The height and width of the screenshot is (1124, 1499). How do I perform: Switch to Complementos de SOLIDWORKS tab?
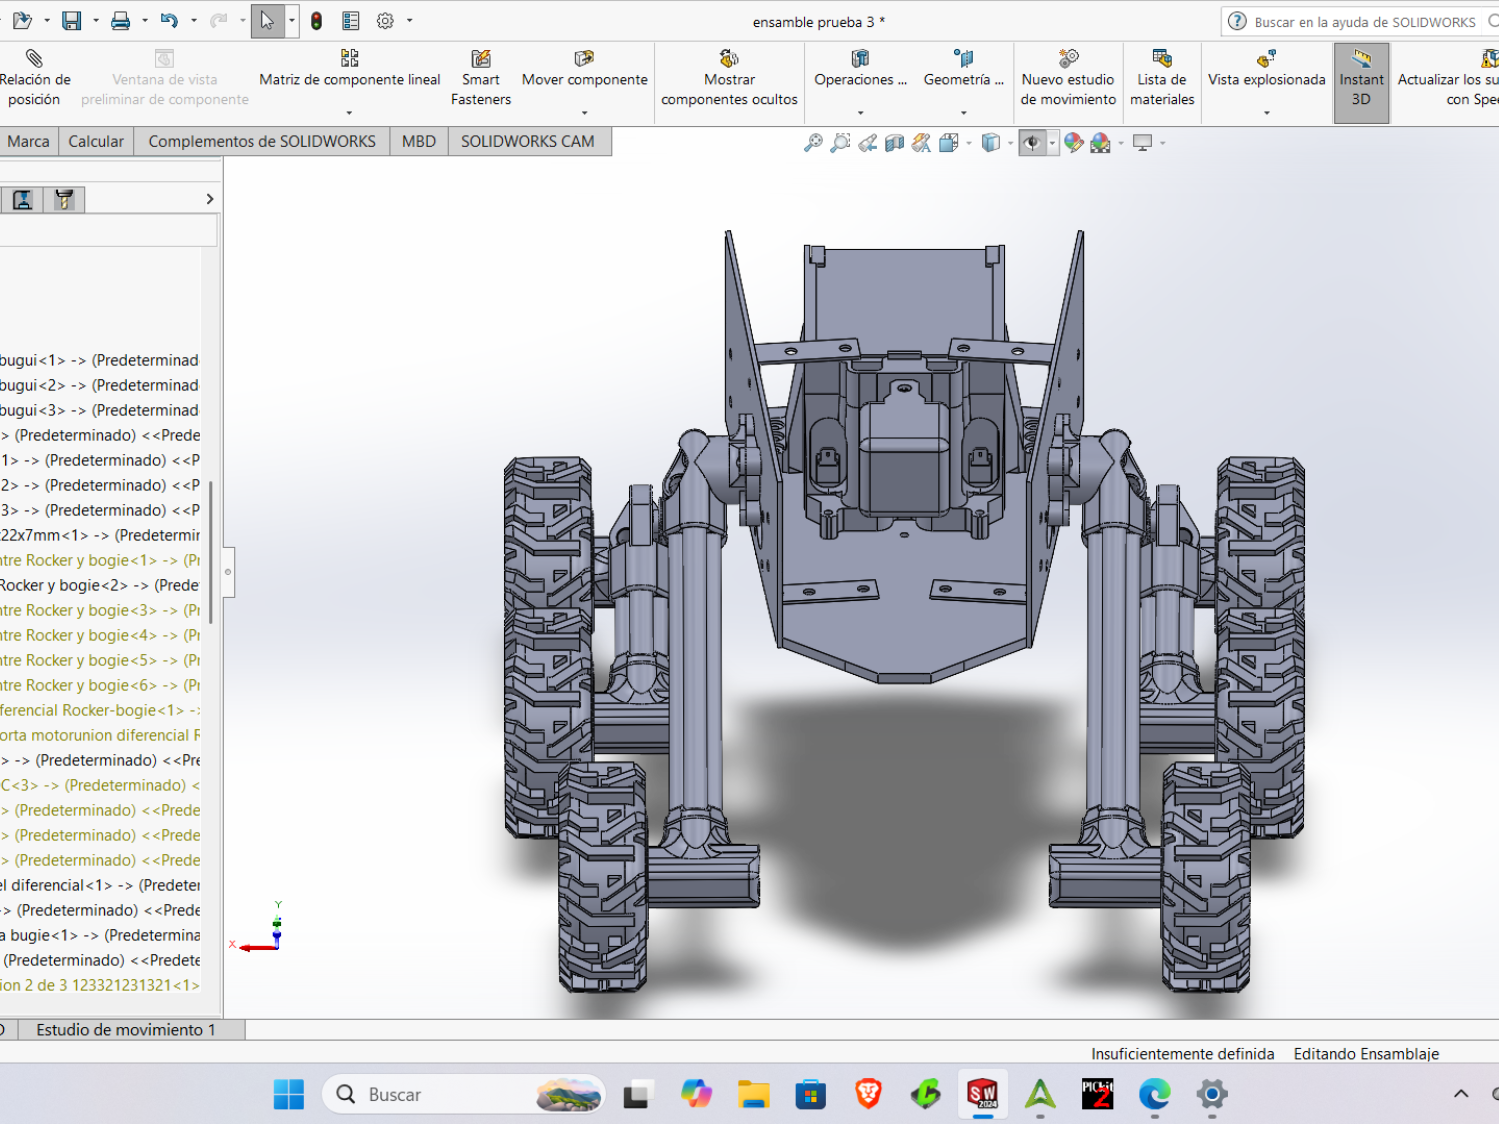point(262,141)
